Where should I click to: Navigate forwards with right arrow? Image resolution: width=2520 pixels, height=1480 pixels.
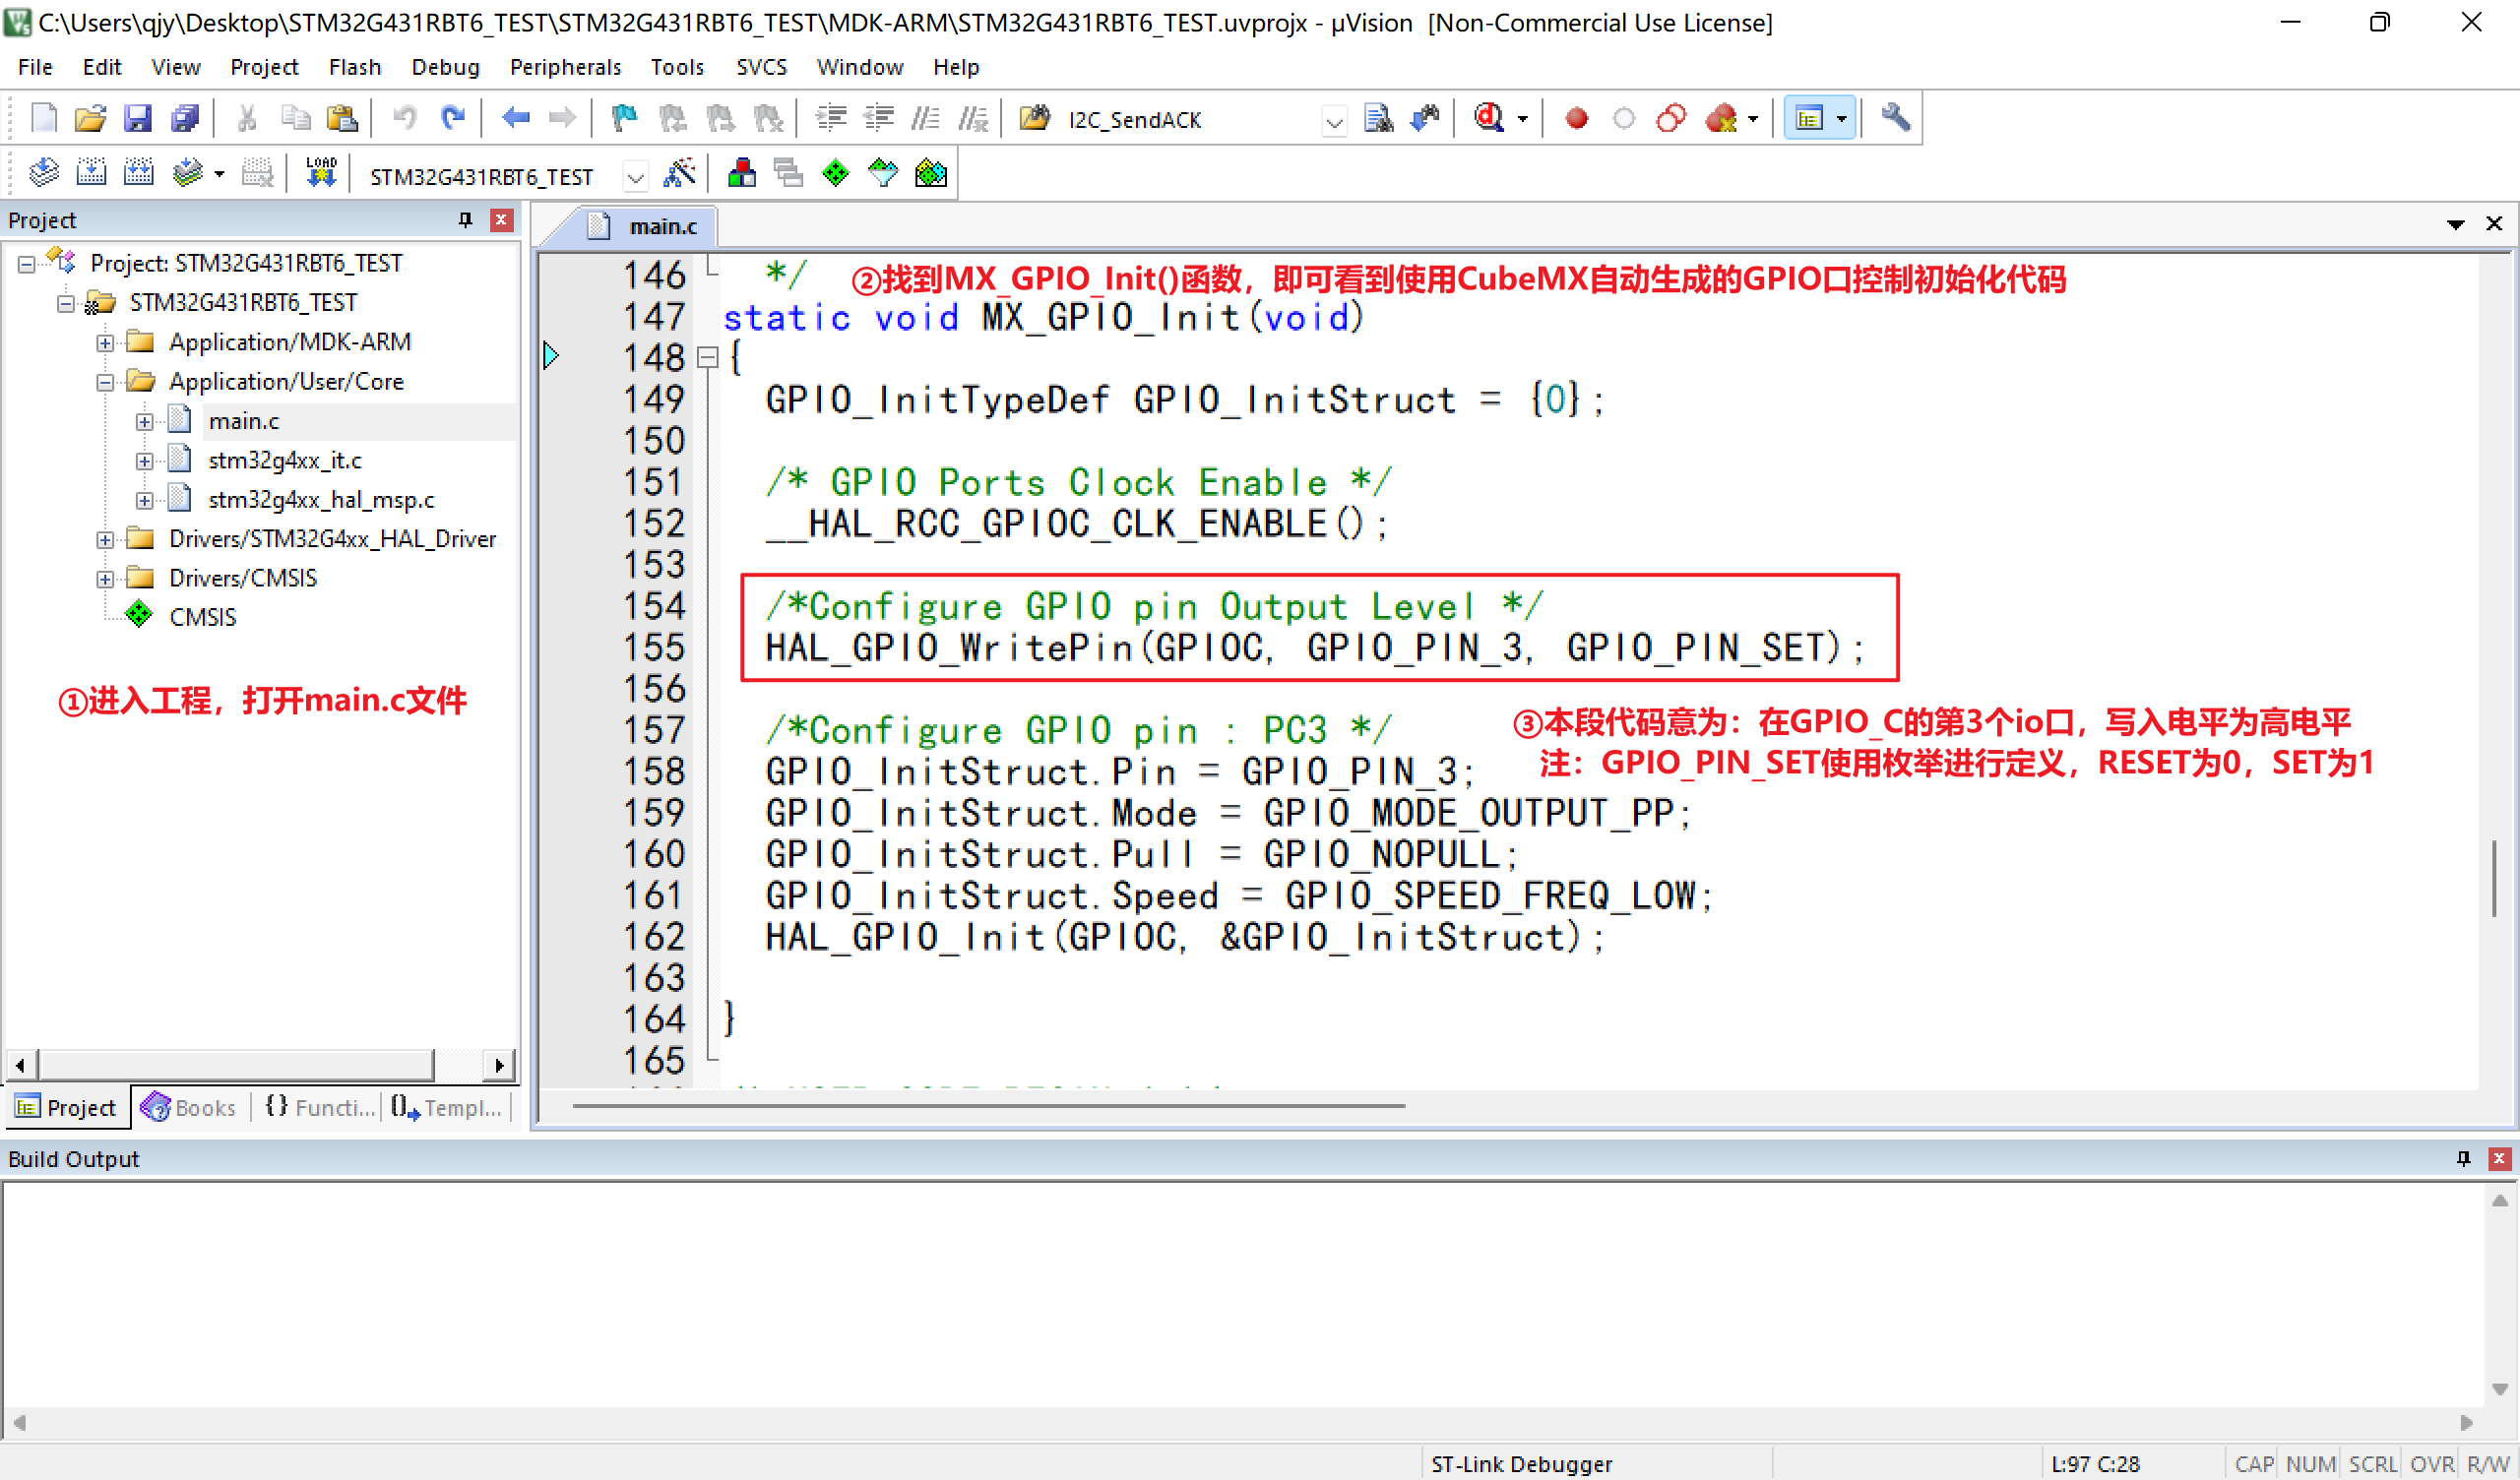pos(563,118)
